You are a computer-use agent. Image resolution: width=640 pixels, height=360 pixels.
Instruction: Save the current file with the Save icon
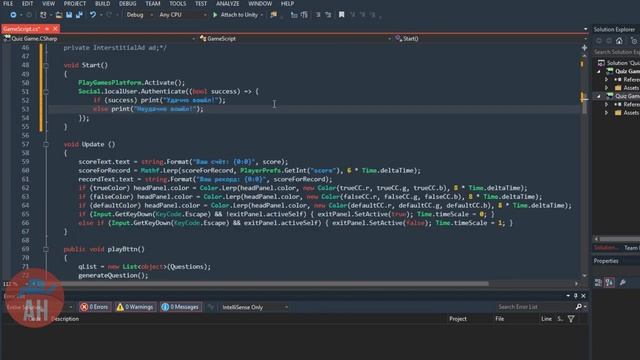[x=69, y=15]
